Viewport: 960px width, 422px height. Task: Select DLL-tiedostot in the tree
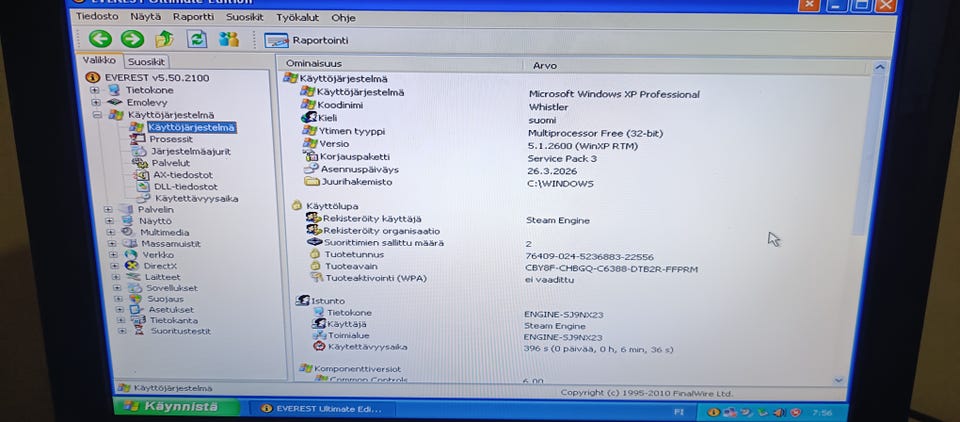click(186, 186)
